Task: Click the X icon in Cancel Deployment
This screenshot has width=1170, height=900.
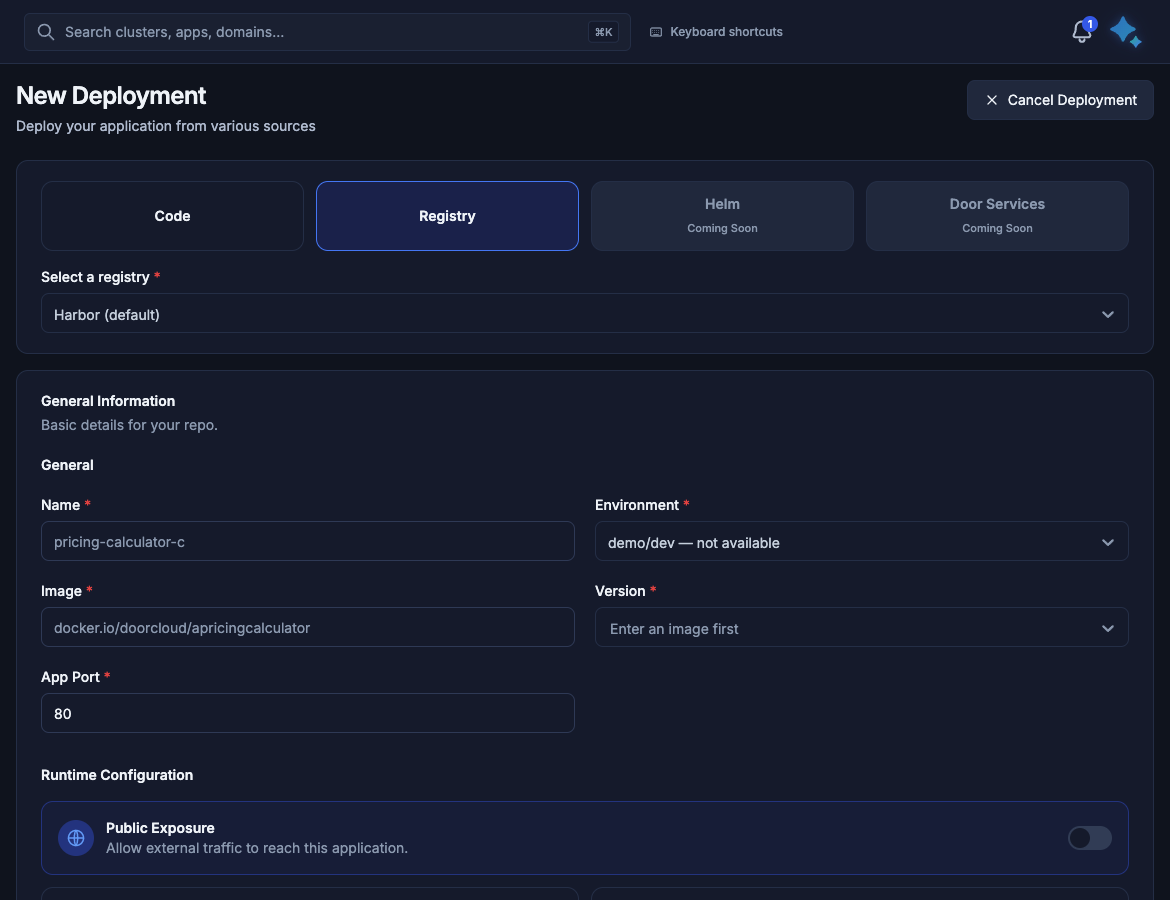Action: (x=992, y=100)
